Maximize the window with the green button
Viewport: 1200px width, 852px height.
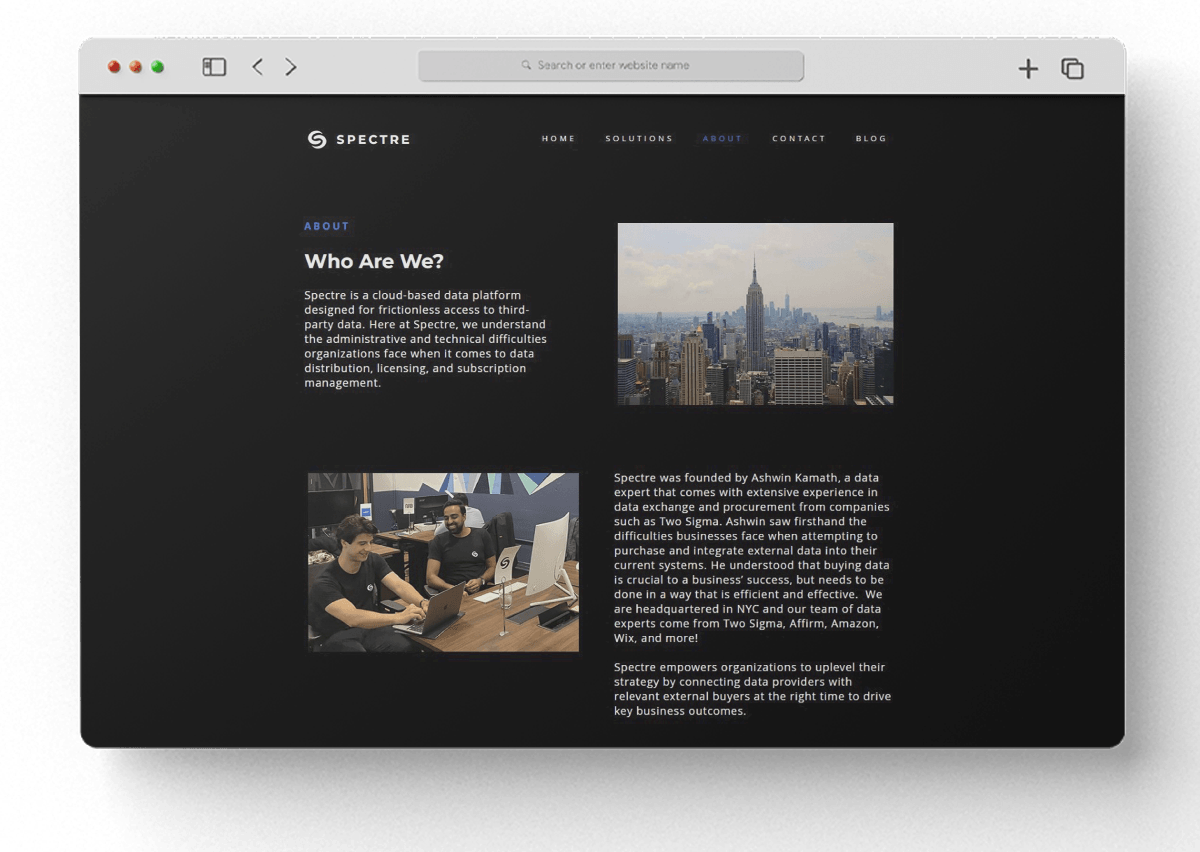[x=158, y=67]
